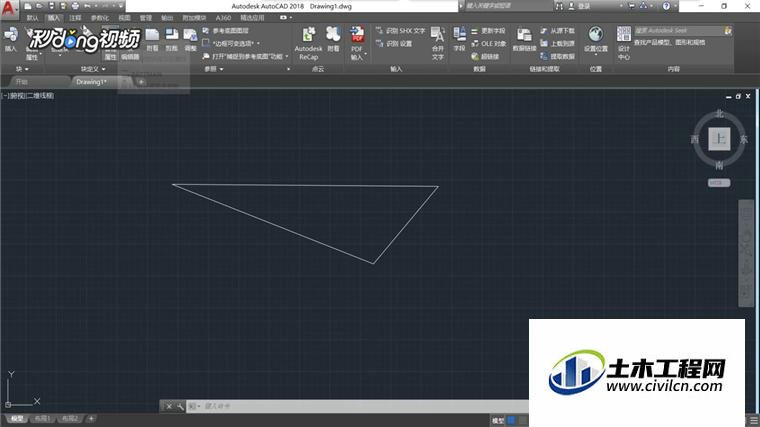Toggle the snap mode button in status bar

[x=522, y=421]
